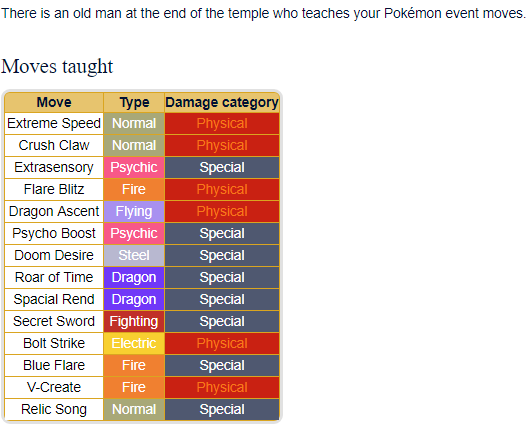Click the Moves taught section heading
This screenshot has height=427, width=529.
[x=57, y=66]
